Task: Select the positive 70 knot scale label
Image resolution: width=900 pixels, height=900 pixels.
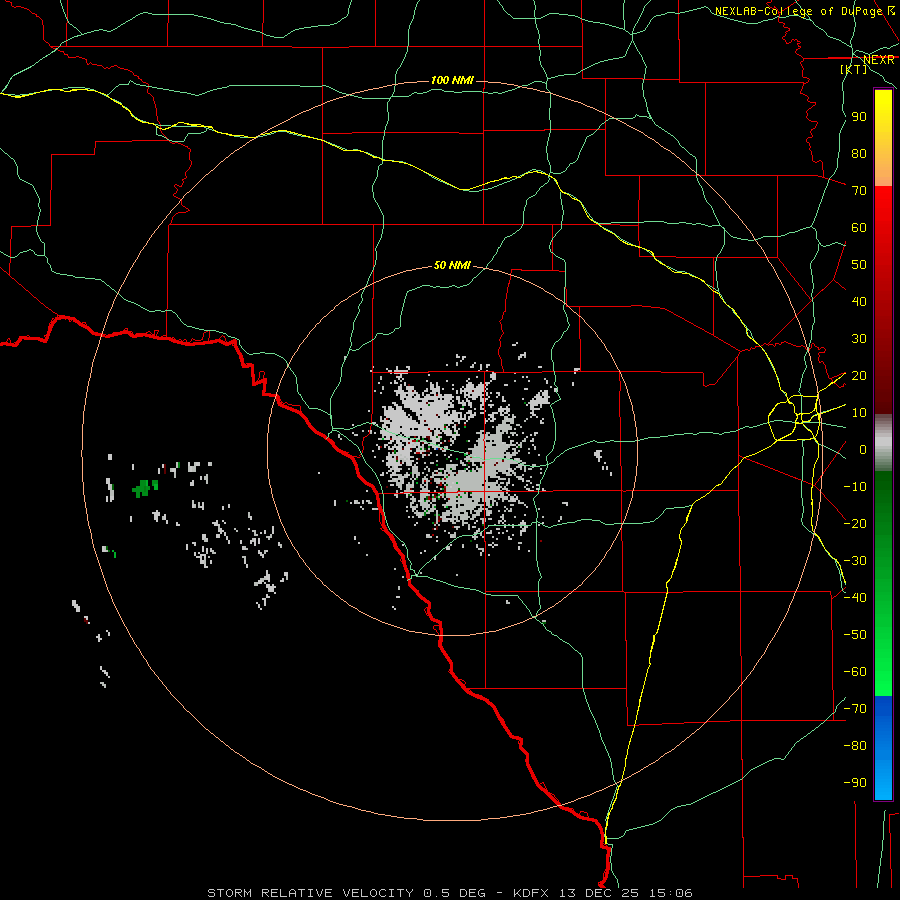Action: tap(859, 191)
